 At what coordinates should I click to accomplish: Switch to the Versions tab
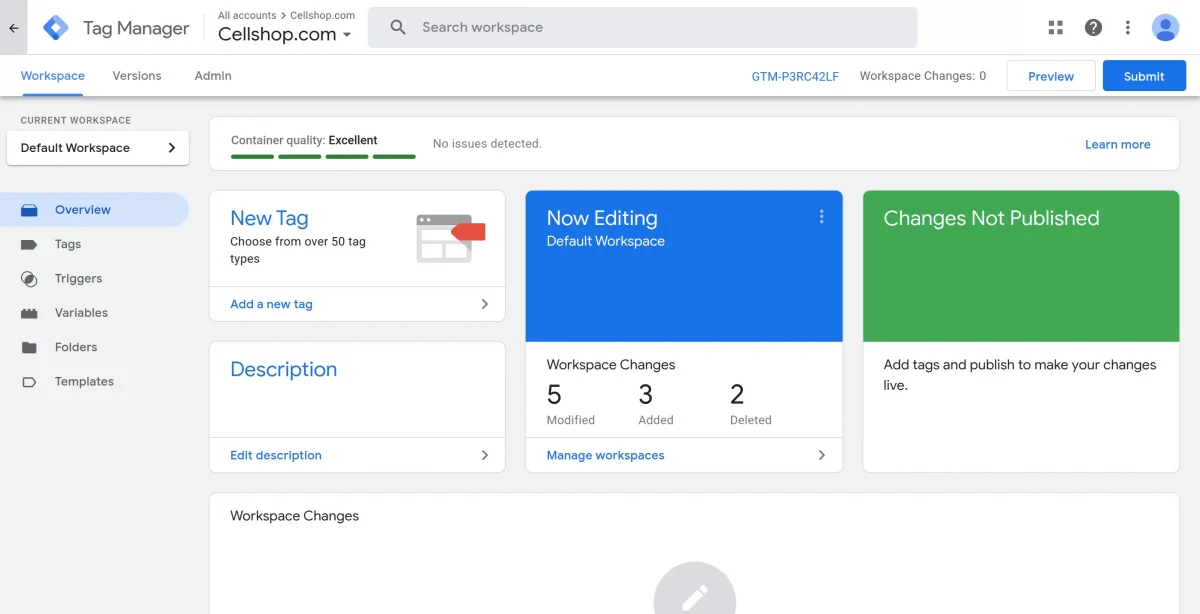(x=136, y=75)
